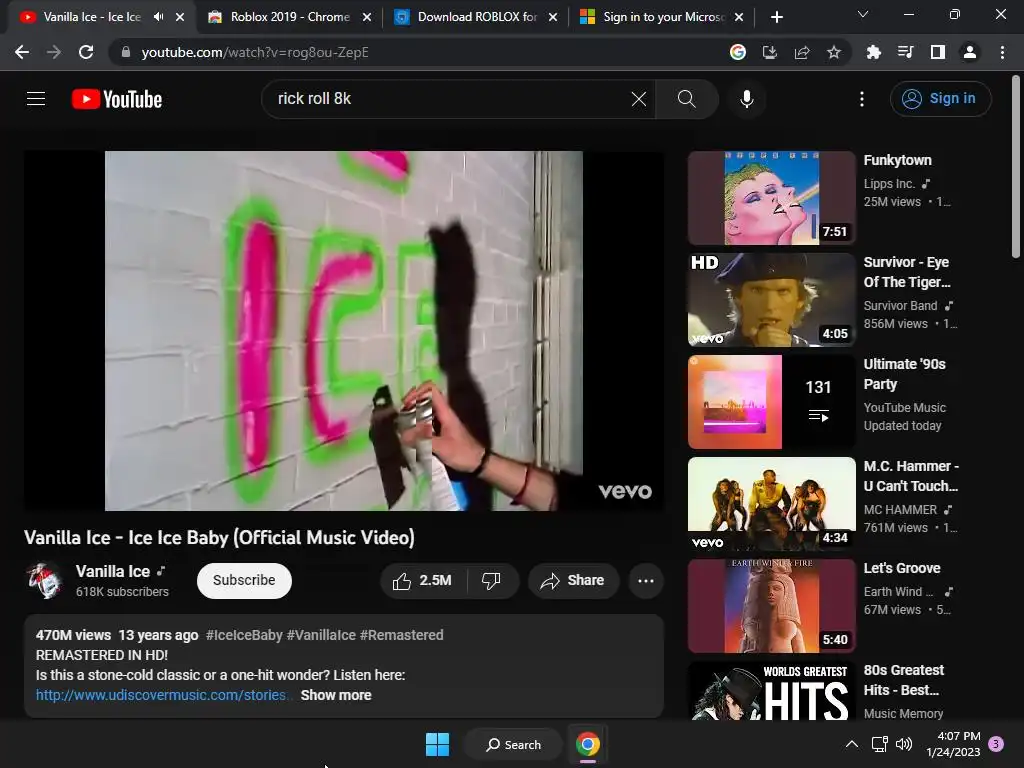
Task: Open the YouTube guide hamburger menu
Action: coord(36,99)
